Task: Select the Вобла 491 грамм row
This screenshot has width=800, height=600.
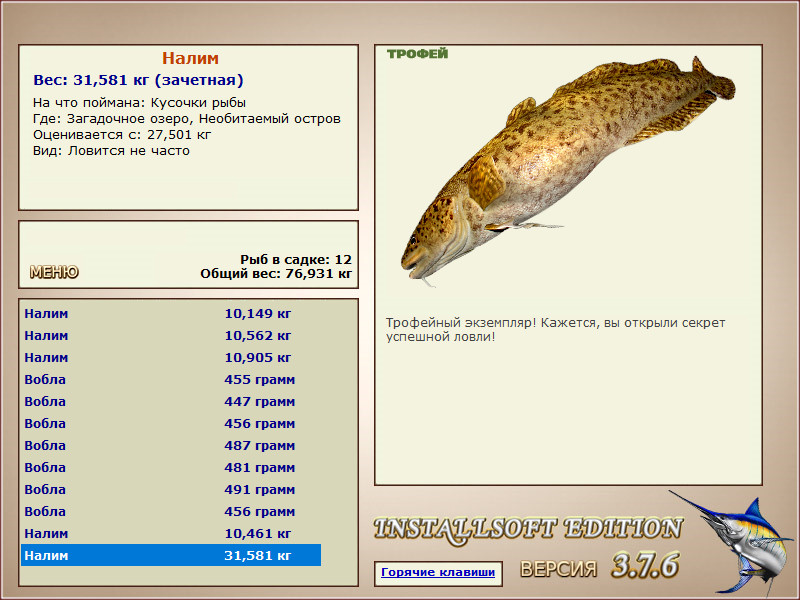Action: point(171,489)
